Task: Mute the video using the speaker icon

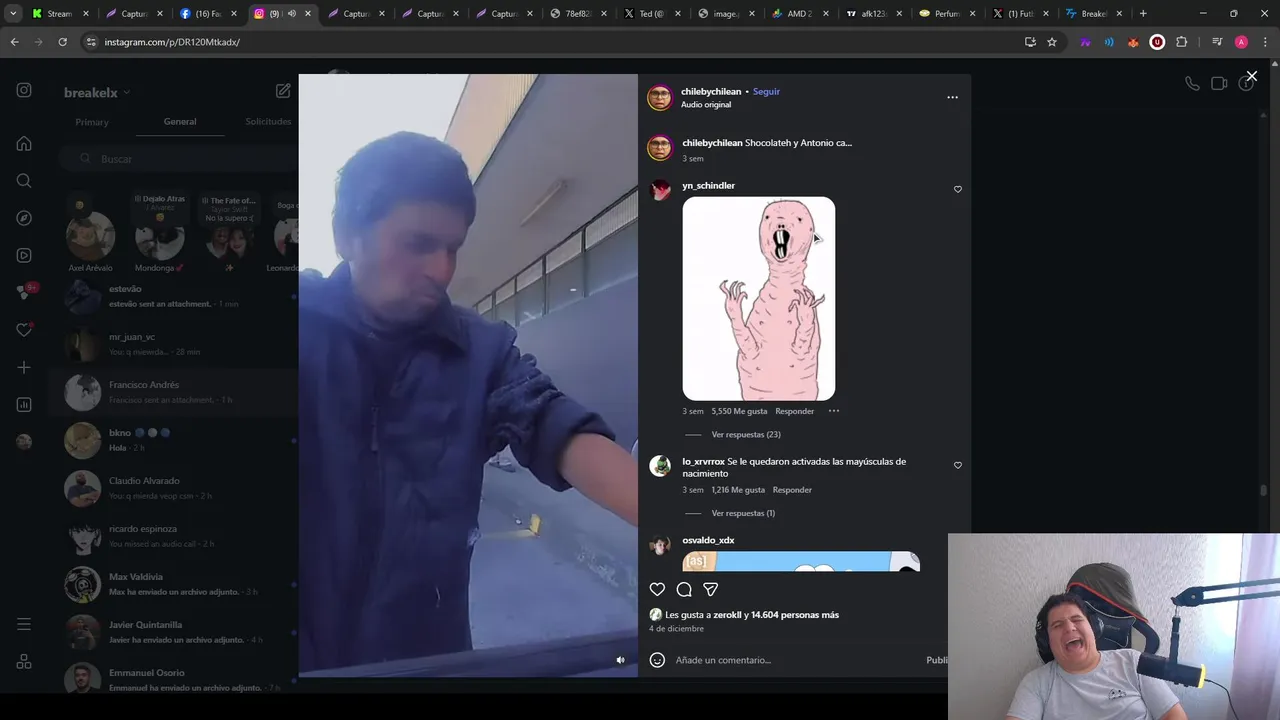Action: pyautogui.click(x=620, y=660)
